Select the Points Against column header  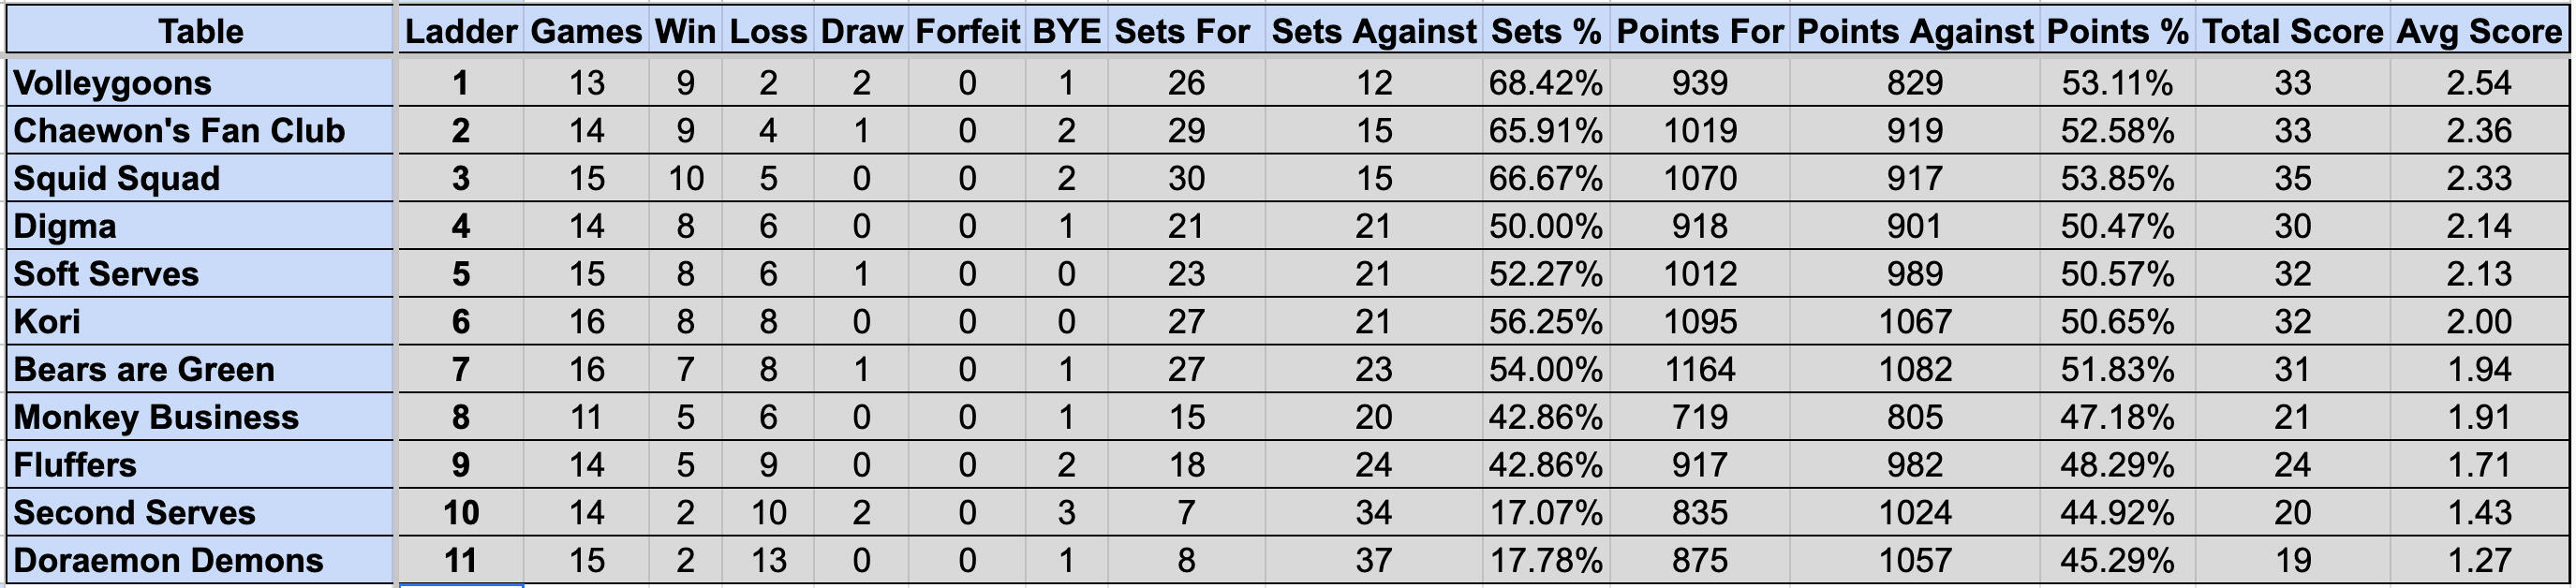(1915, 31)
